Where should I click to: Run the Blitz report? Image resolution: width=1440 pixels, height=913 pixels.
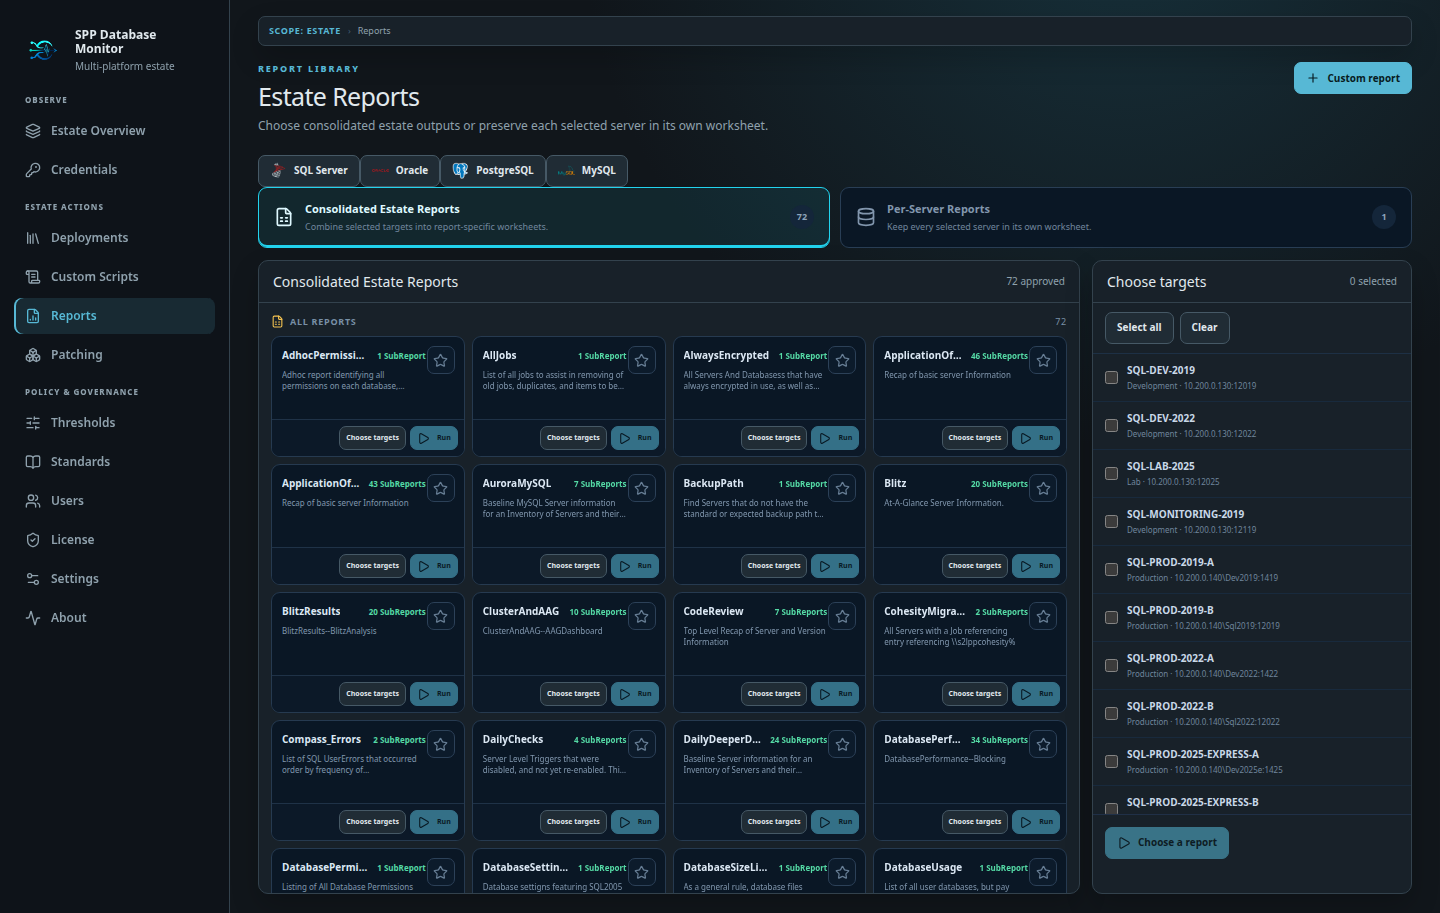(1036, 566)
